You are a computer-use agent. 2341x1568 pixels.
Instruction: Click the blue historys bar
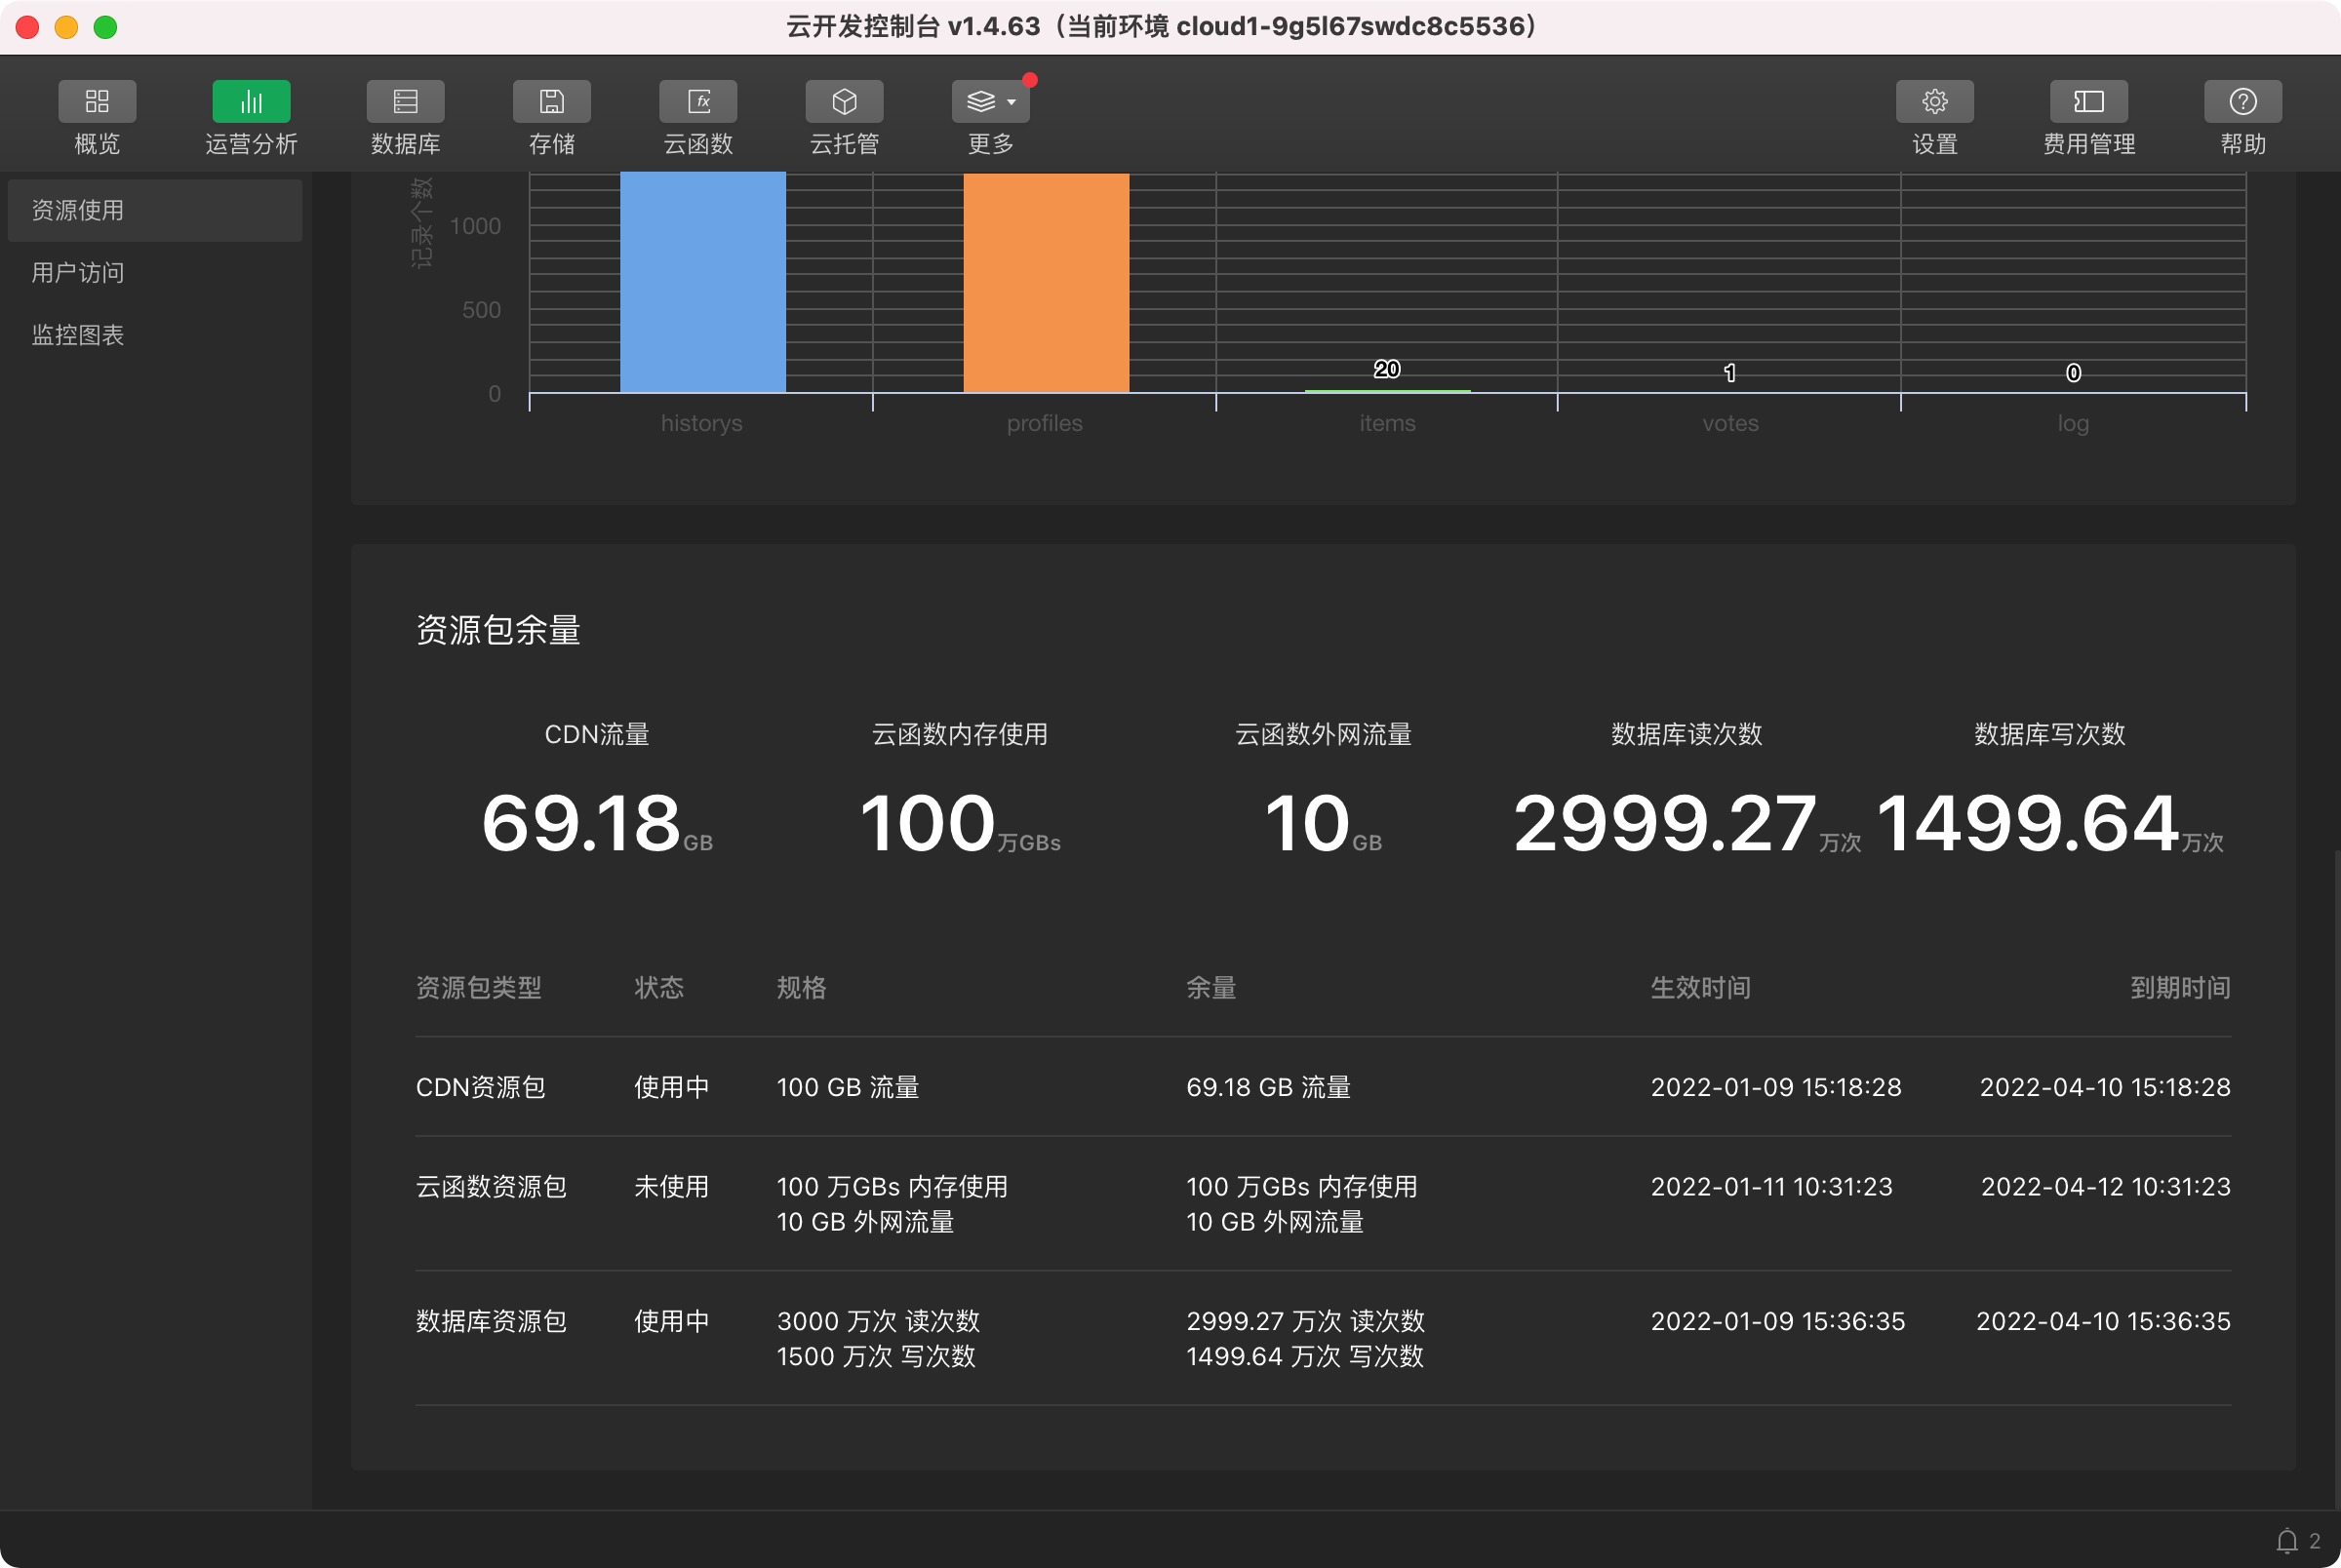tap(702, 282)
